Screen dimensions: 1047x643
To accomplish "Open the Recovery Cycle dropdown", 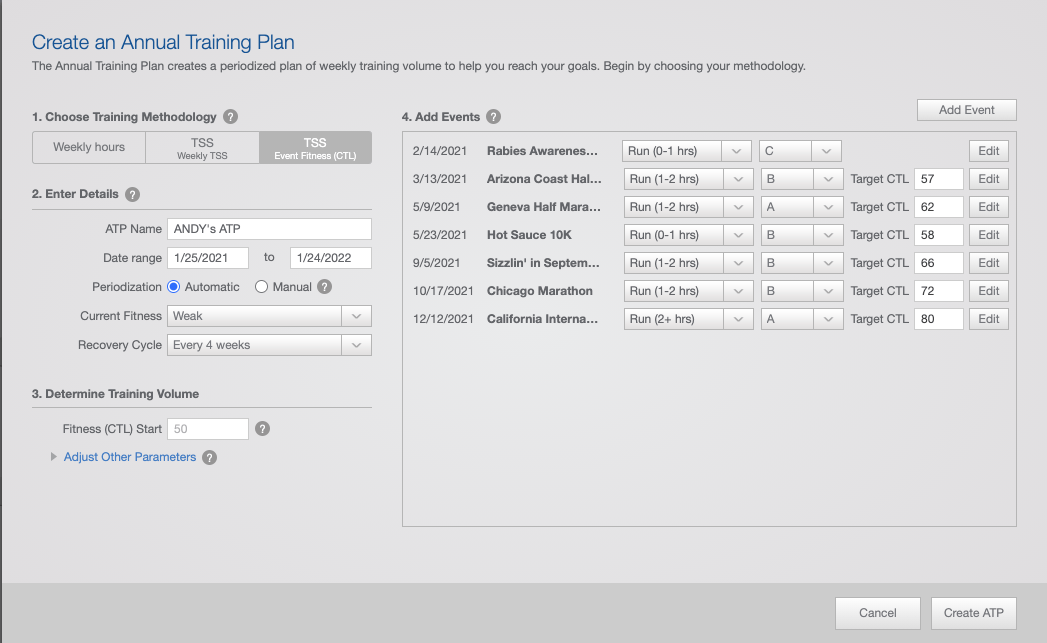I will coord(356,344).
